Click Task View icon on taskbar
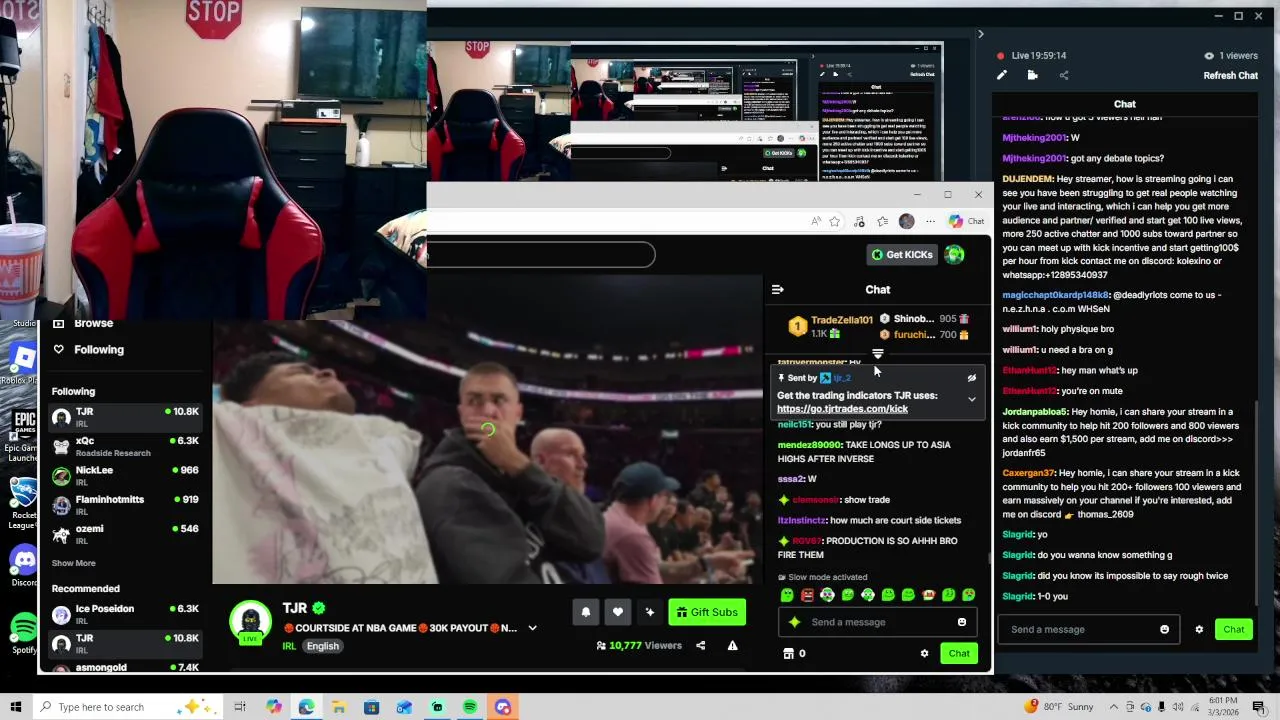The width and height of the screenshot is (1280, 720). [240, 707]
